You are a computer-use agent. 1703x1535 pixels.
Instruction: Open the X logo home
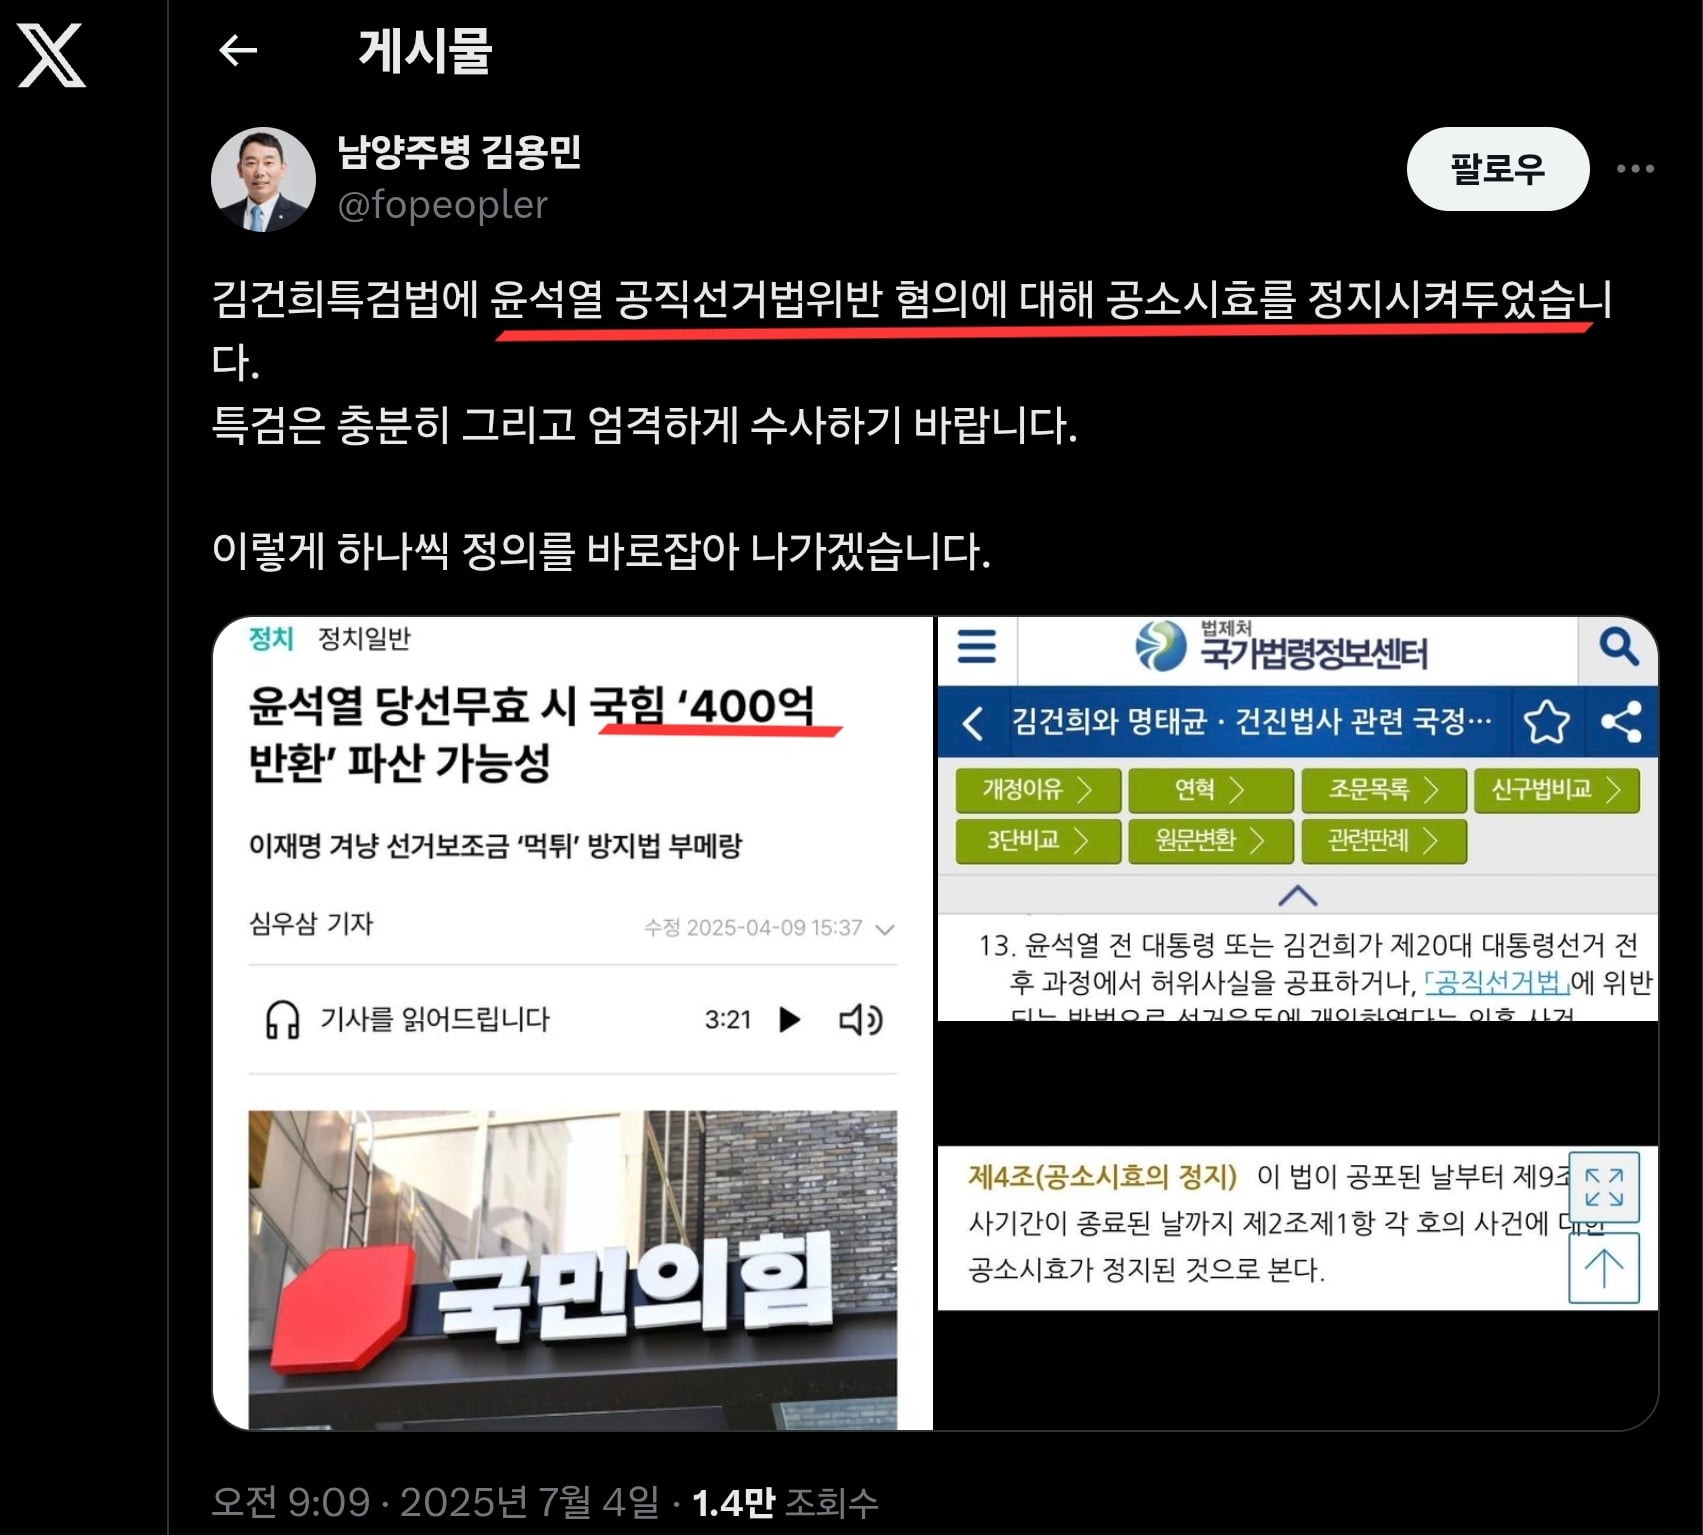click(52, 56)
